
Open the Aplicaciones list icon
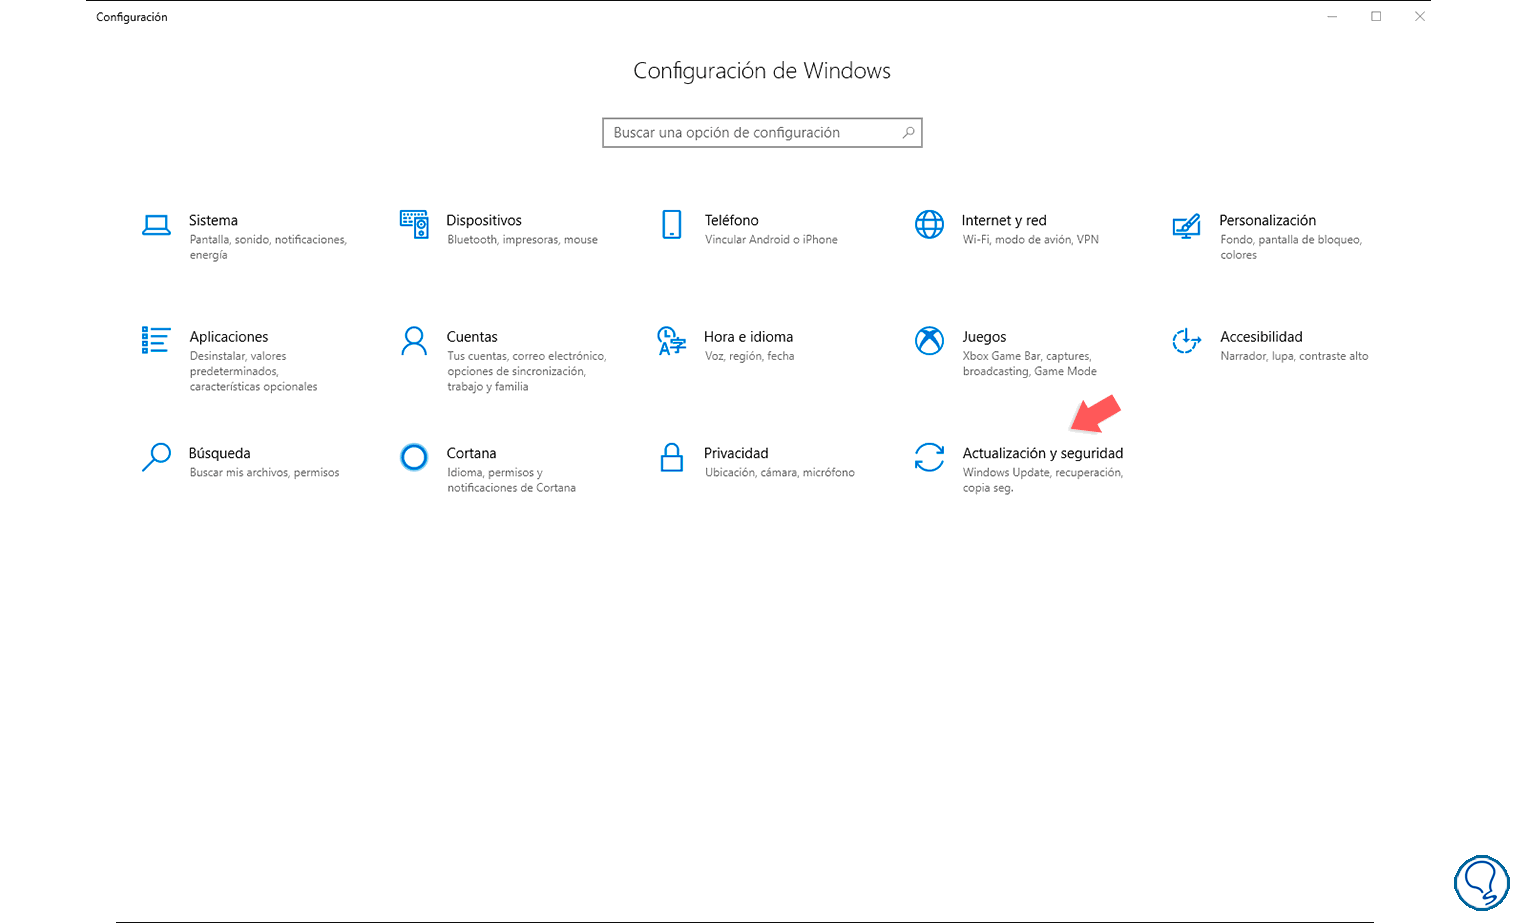156,340
